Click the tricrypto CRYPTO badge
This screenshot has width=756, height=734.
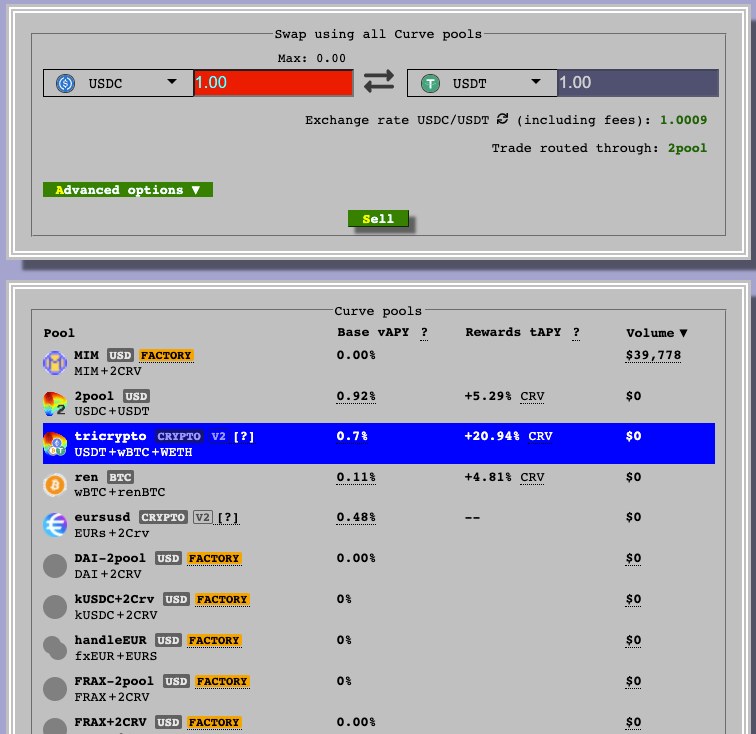click(179, 436)
